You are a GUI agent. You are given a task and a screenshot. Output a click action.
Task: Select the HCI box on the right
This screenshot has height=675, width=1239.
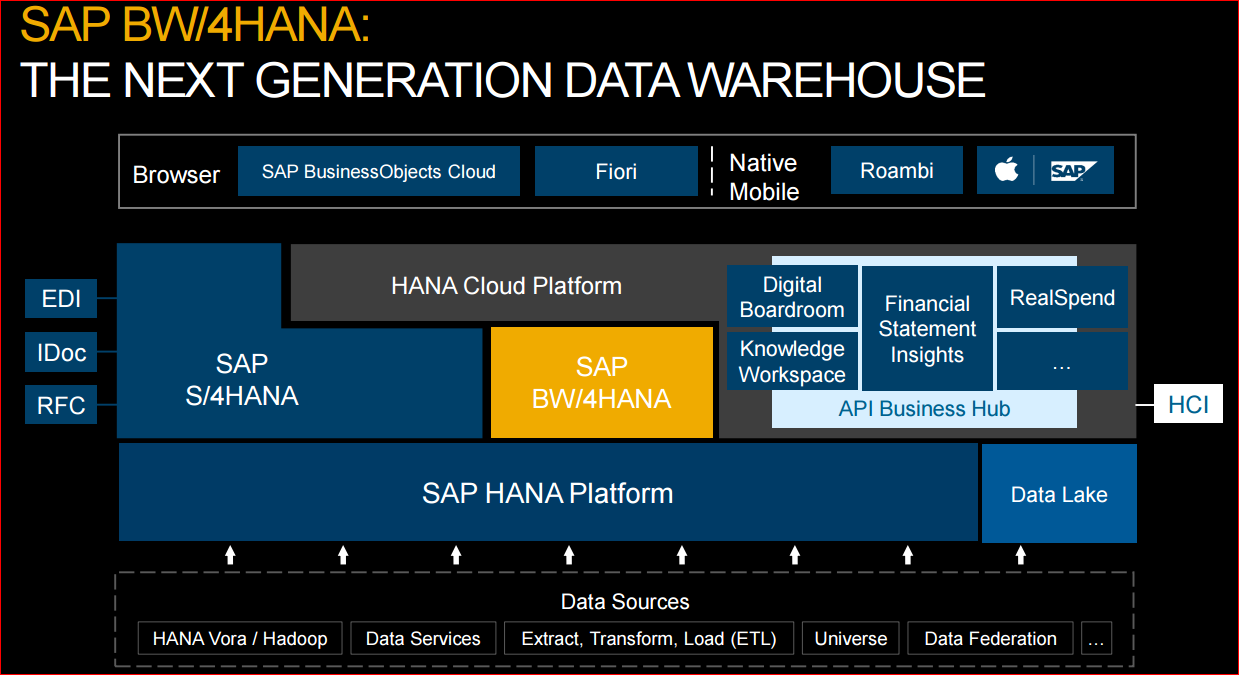coord(1188,404)
